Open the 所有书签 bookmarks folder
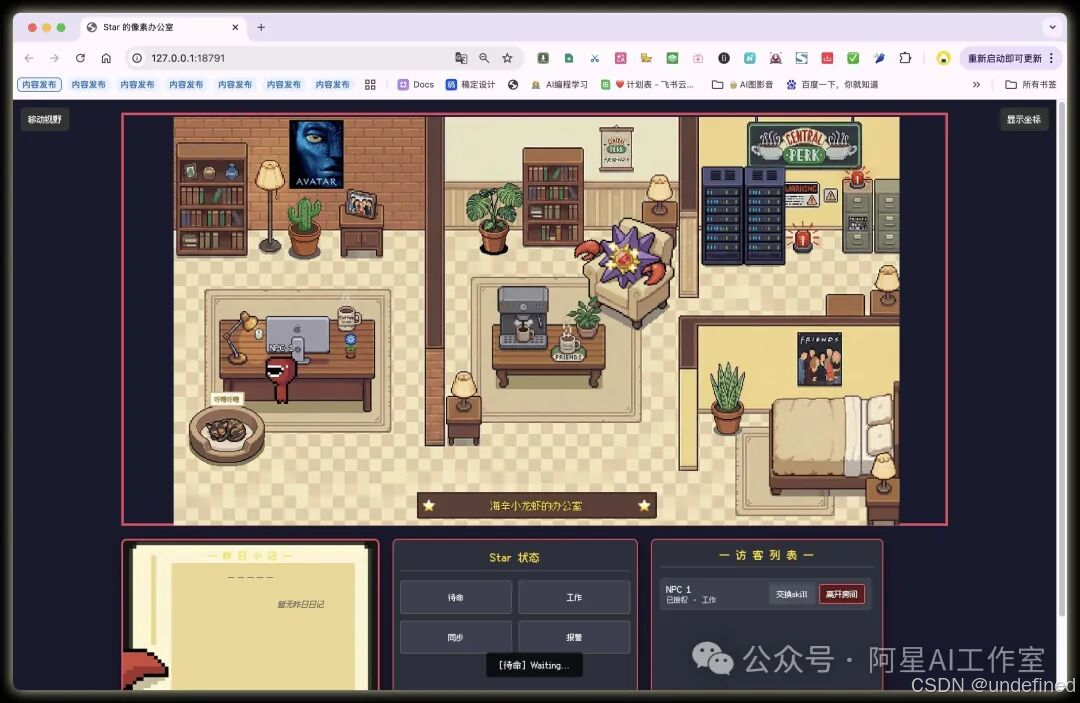Viewport: 1080px width, 703px height. coord(1030,85)
